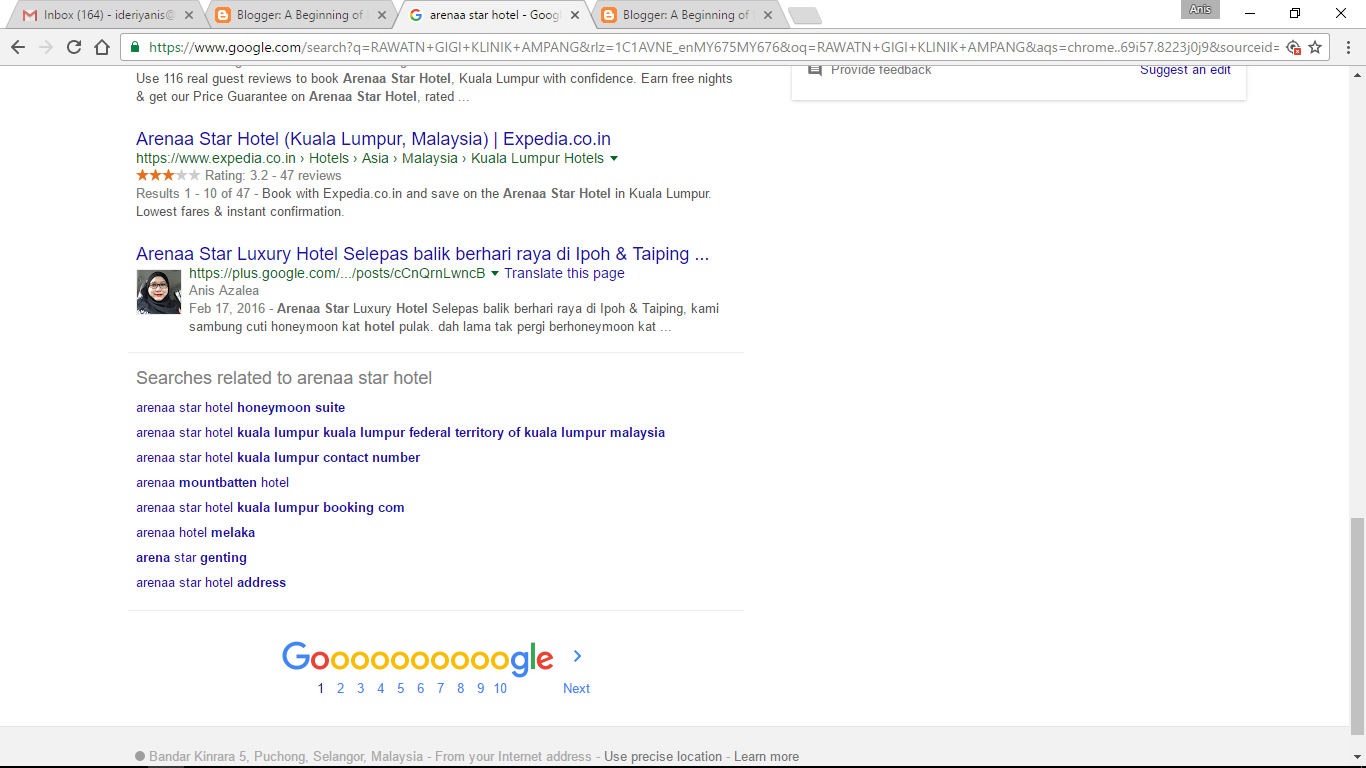Click the address bar URL field
1366x768 pixels.
point(713,47)
